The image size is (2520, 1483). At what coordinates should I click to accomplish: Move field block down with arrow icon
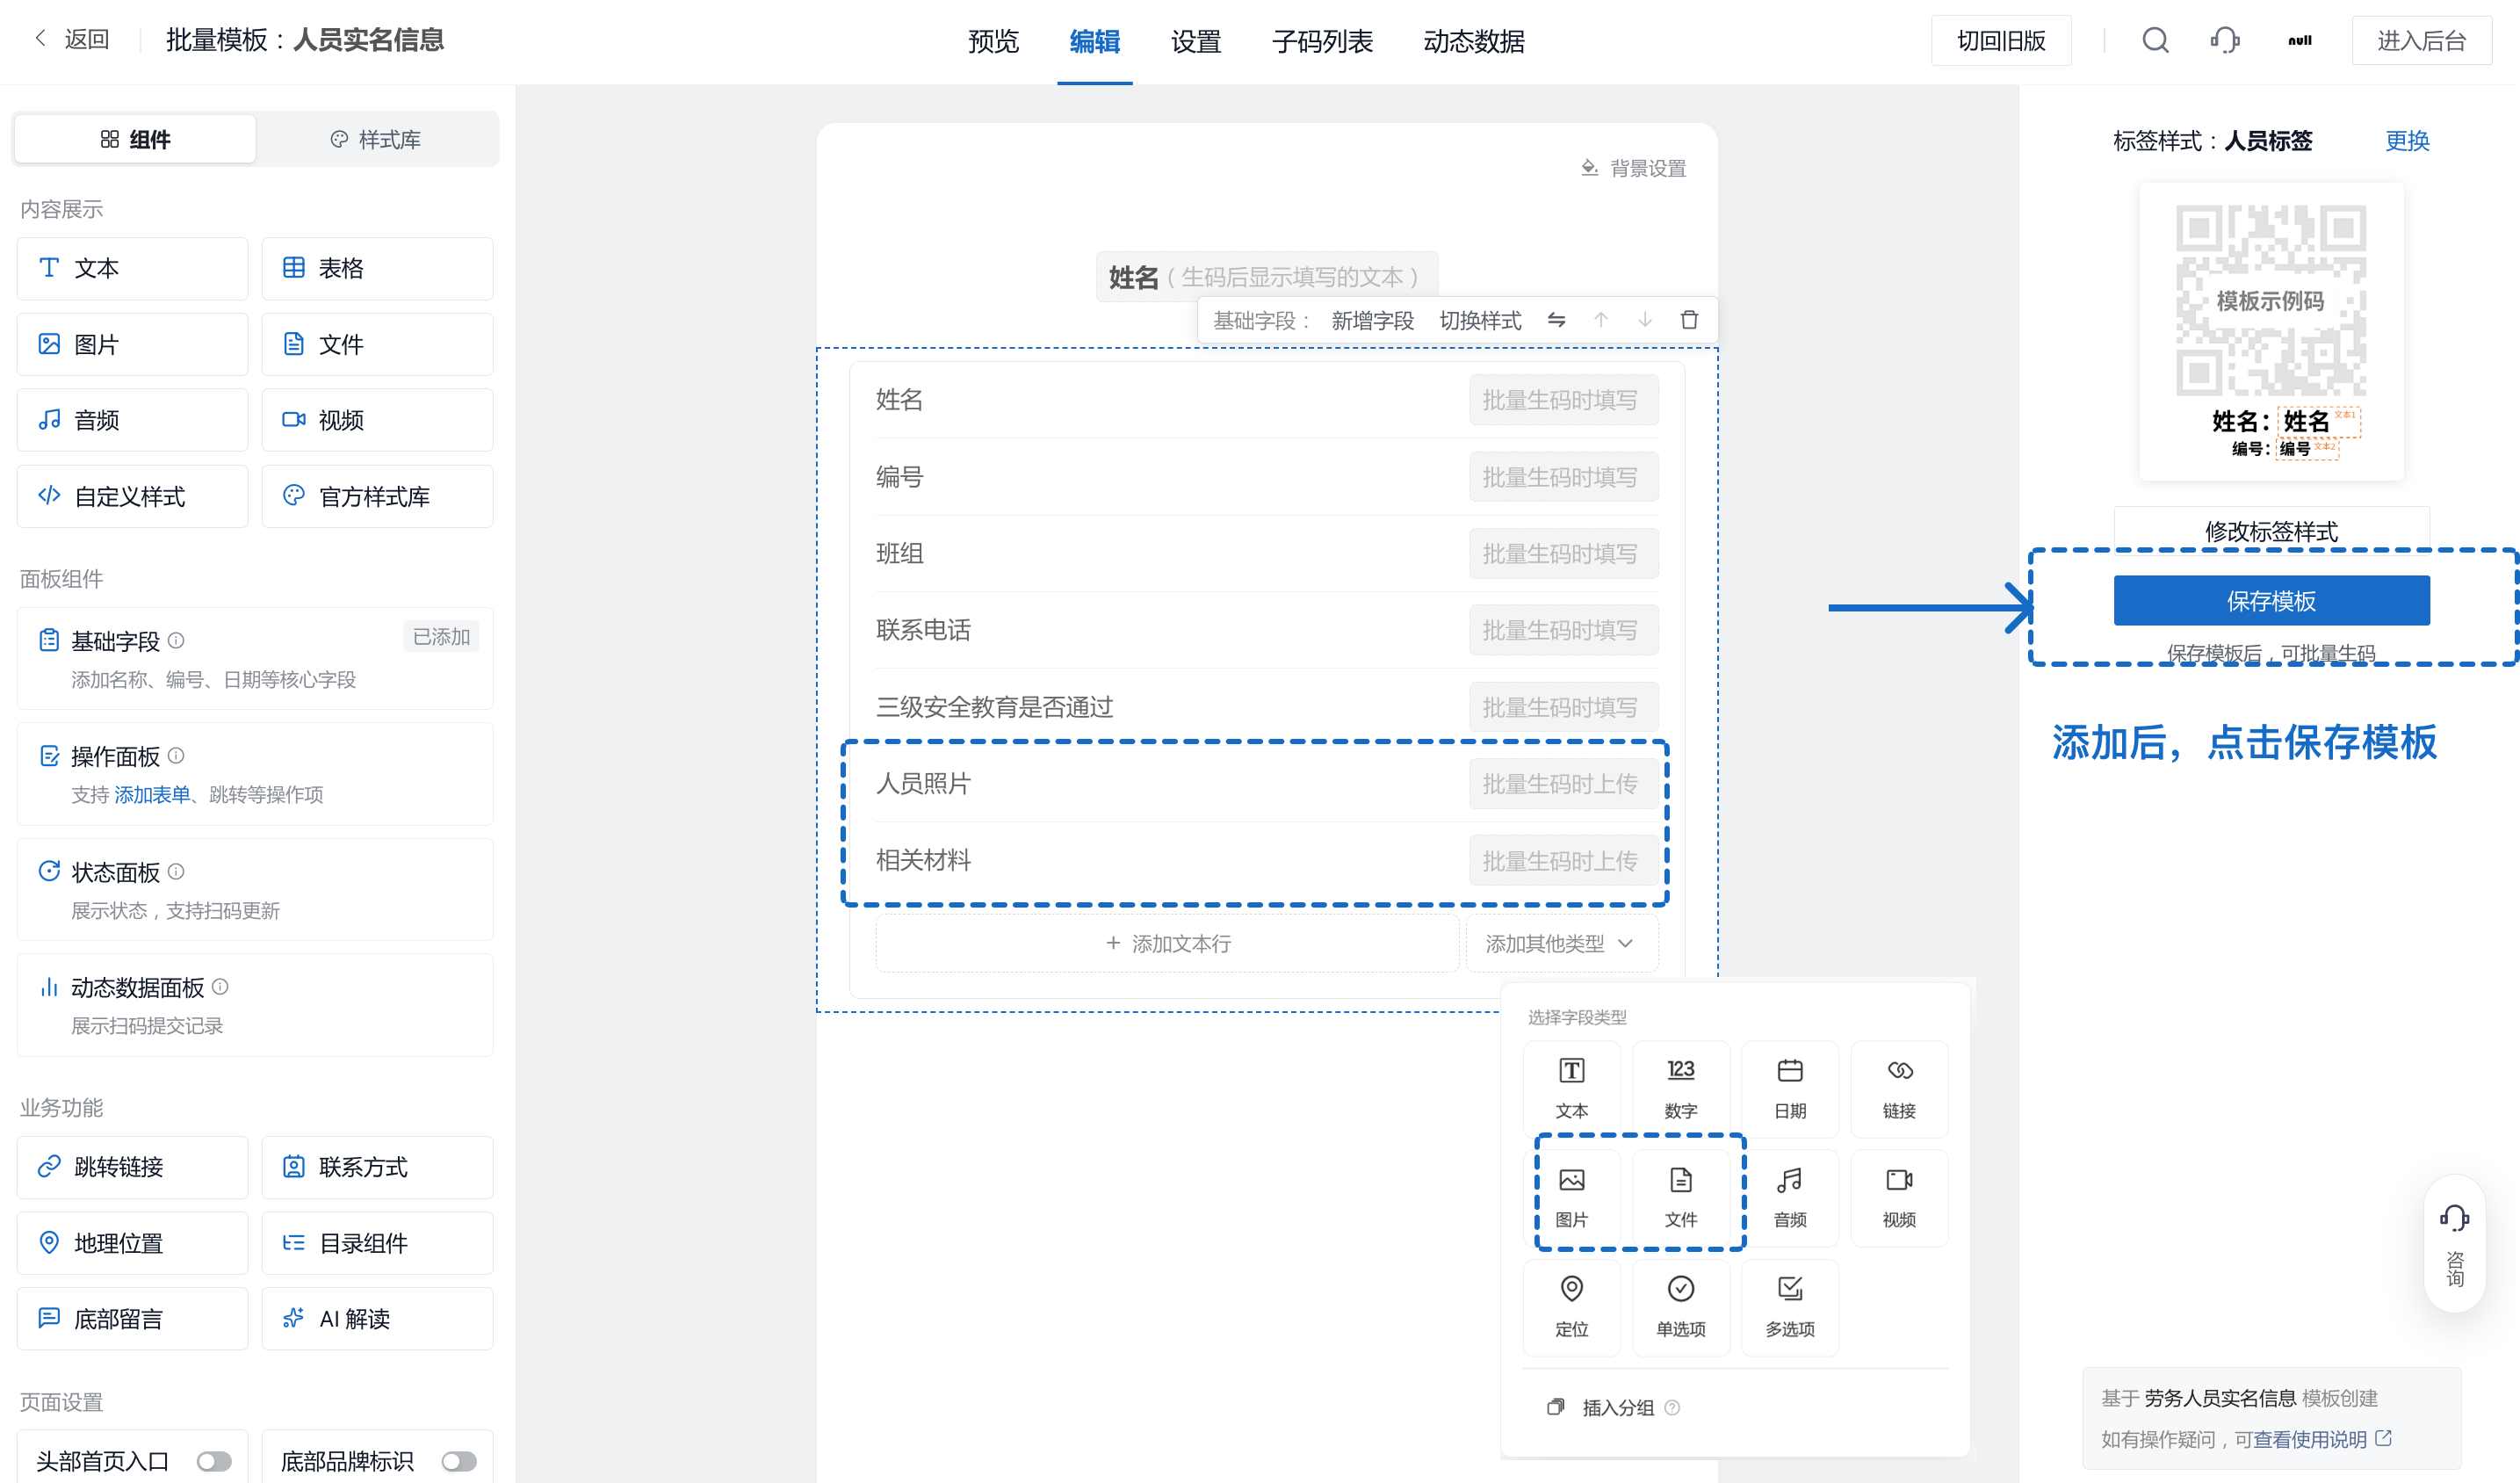(1644, 320)
